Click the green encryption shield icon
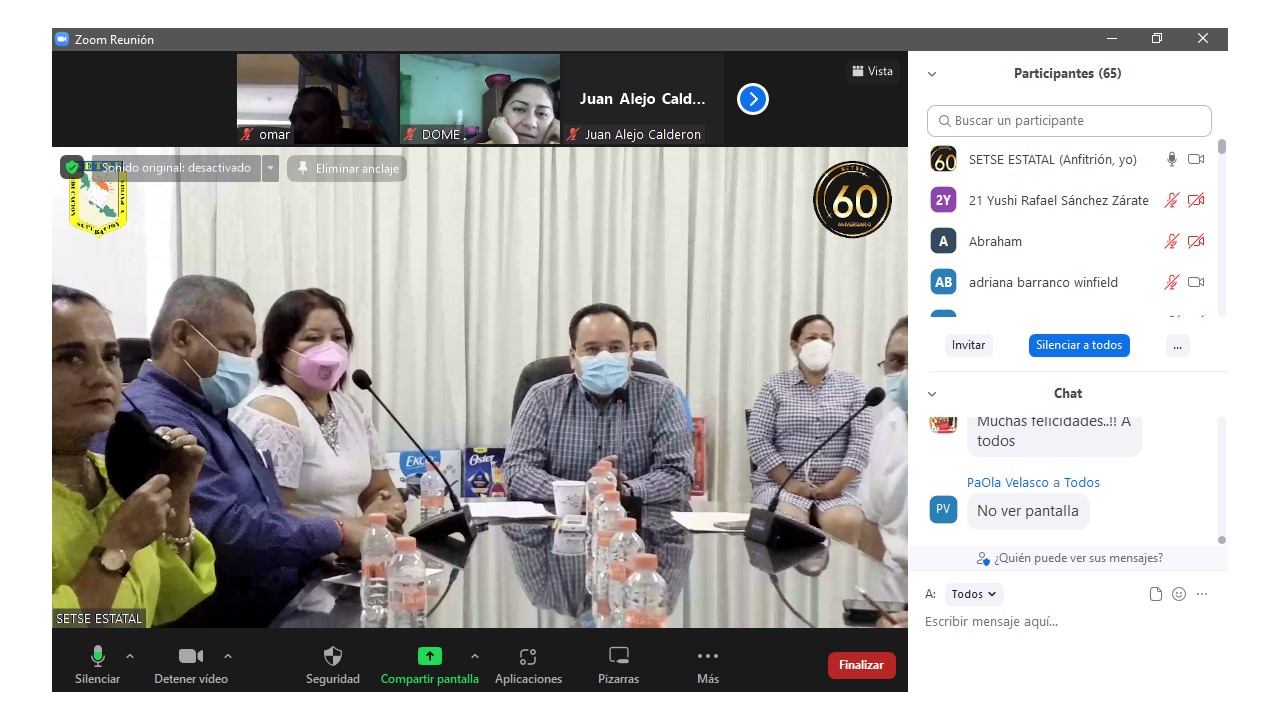This screenshot has height=720, width=1280. (x=72, y=167)
